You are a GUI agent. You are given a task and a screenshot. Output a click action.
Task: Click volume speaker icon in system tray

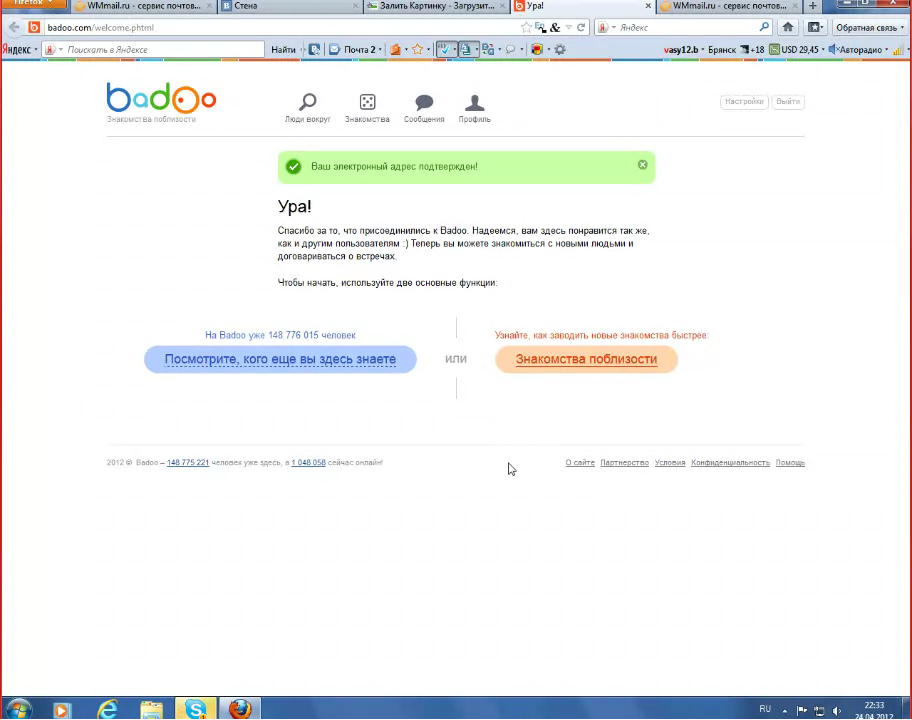836,710
